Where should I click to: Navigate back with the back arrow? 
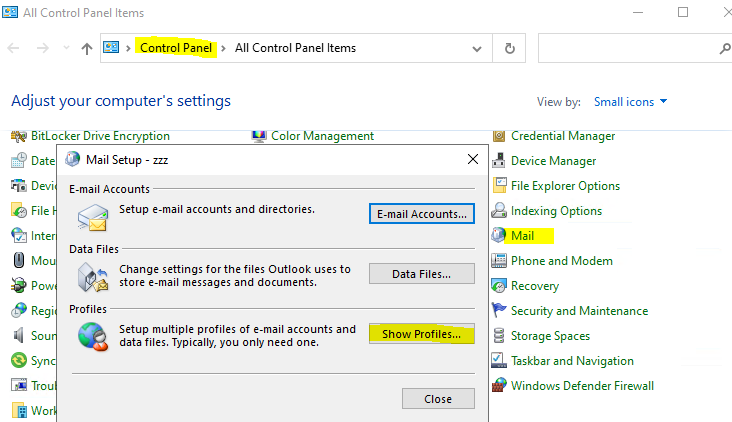point(14,48)
